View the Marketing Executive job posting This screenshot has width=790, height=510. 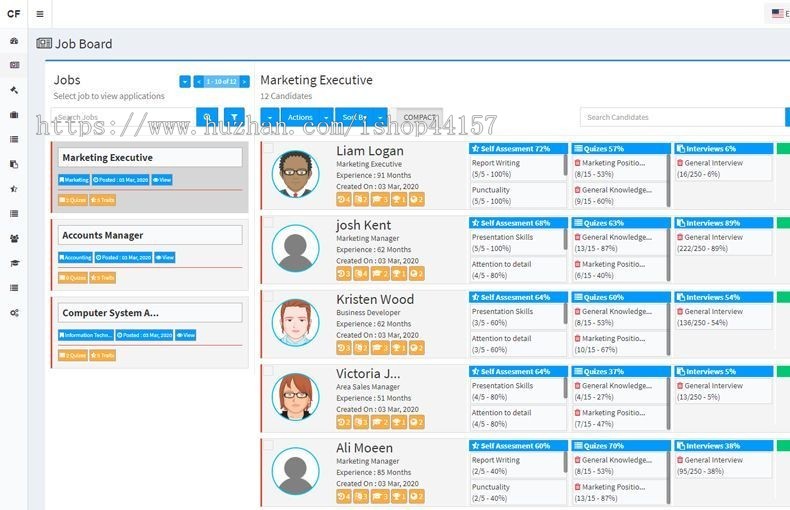[162, 179]
